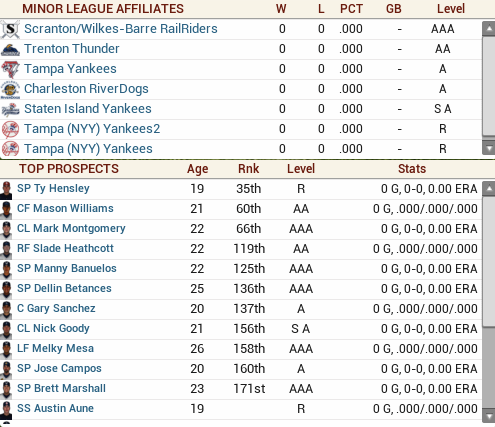Screen dimensions: 495x427
Task: Click Ty Hensley's player portrait
Action: coord(6,190)
